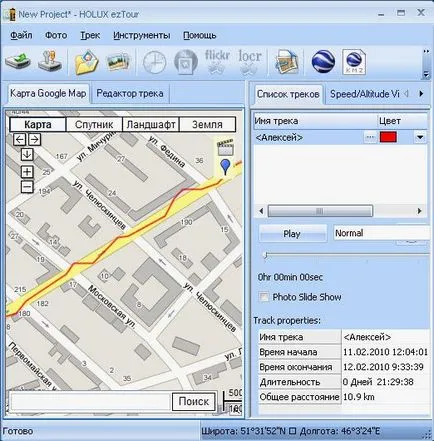Image resolution: width=434 pixels, height=441 pixels.
Task: Select the Карта map view
Action: click(38, 125)
